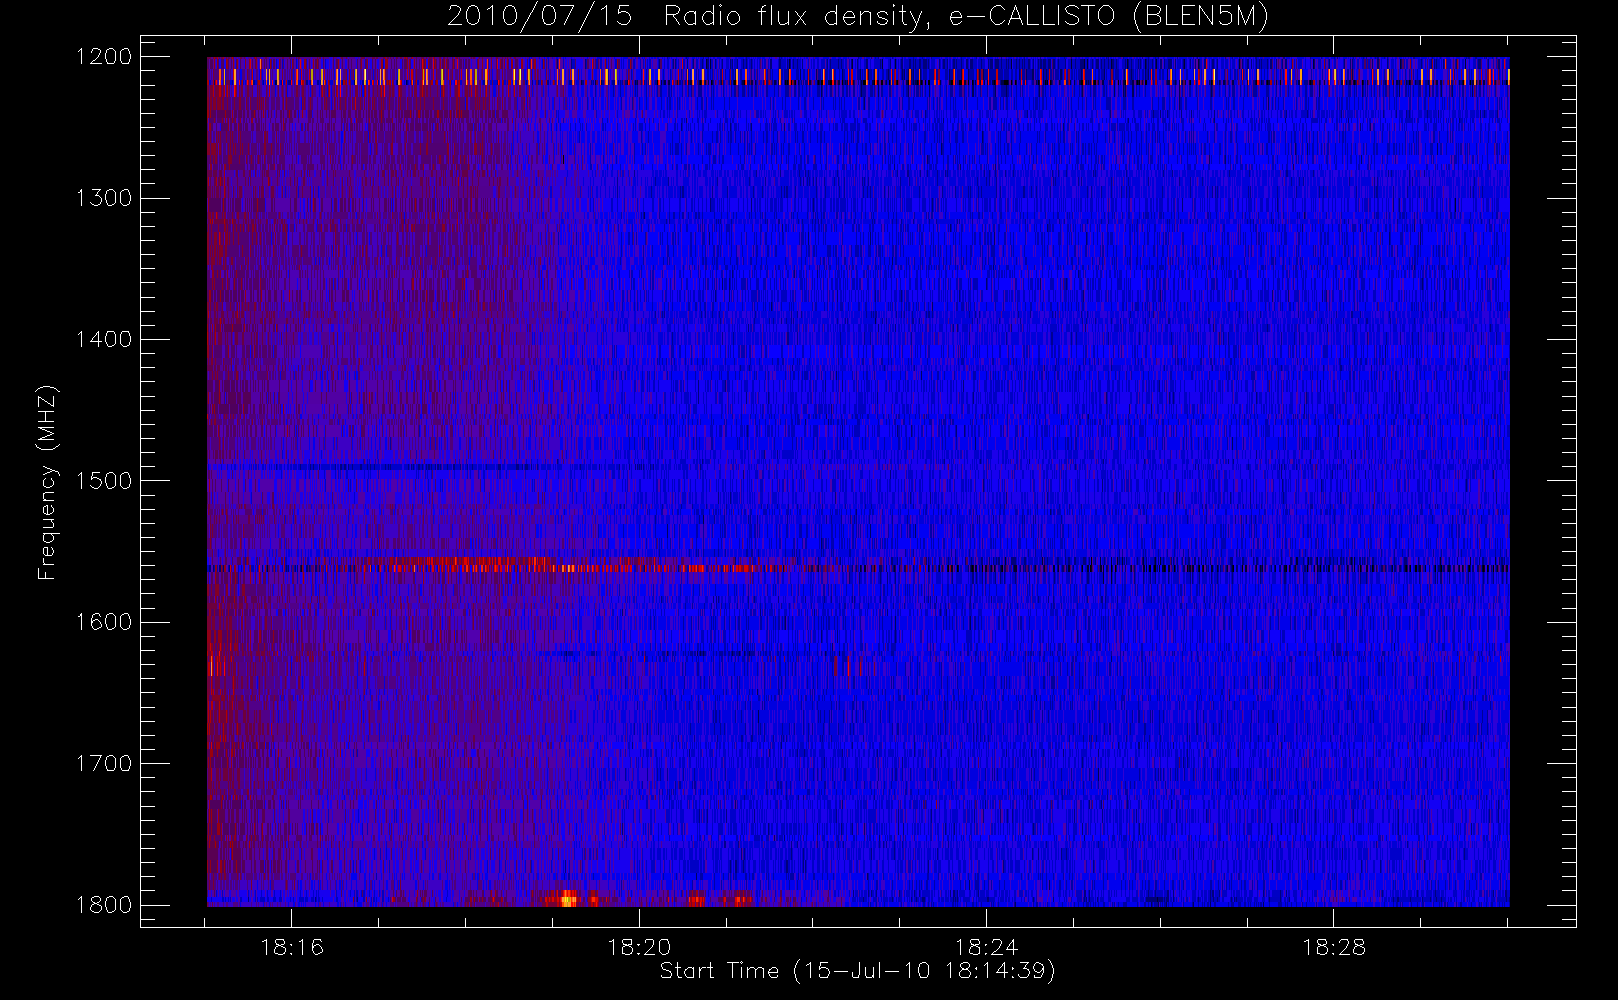
Task: Select the 1500 frequency tick label
Action: (x=104, y=481)
